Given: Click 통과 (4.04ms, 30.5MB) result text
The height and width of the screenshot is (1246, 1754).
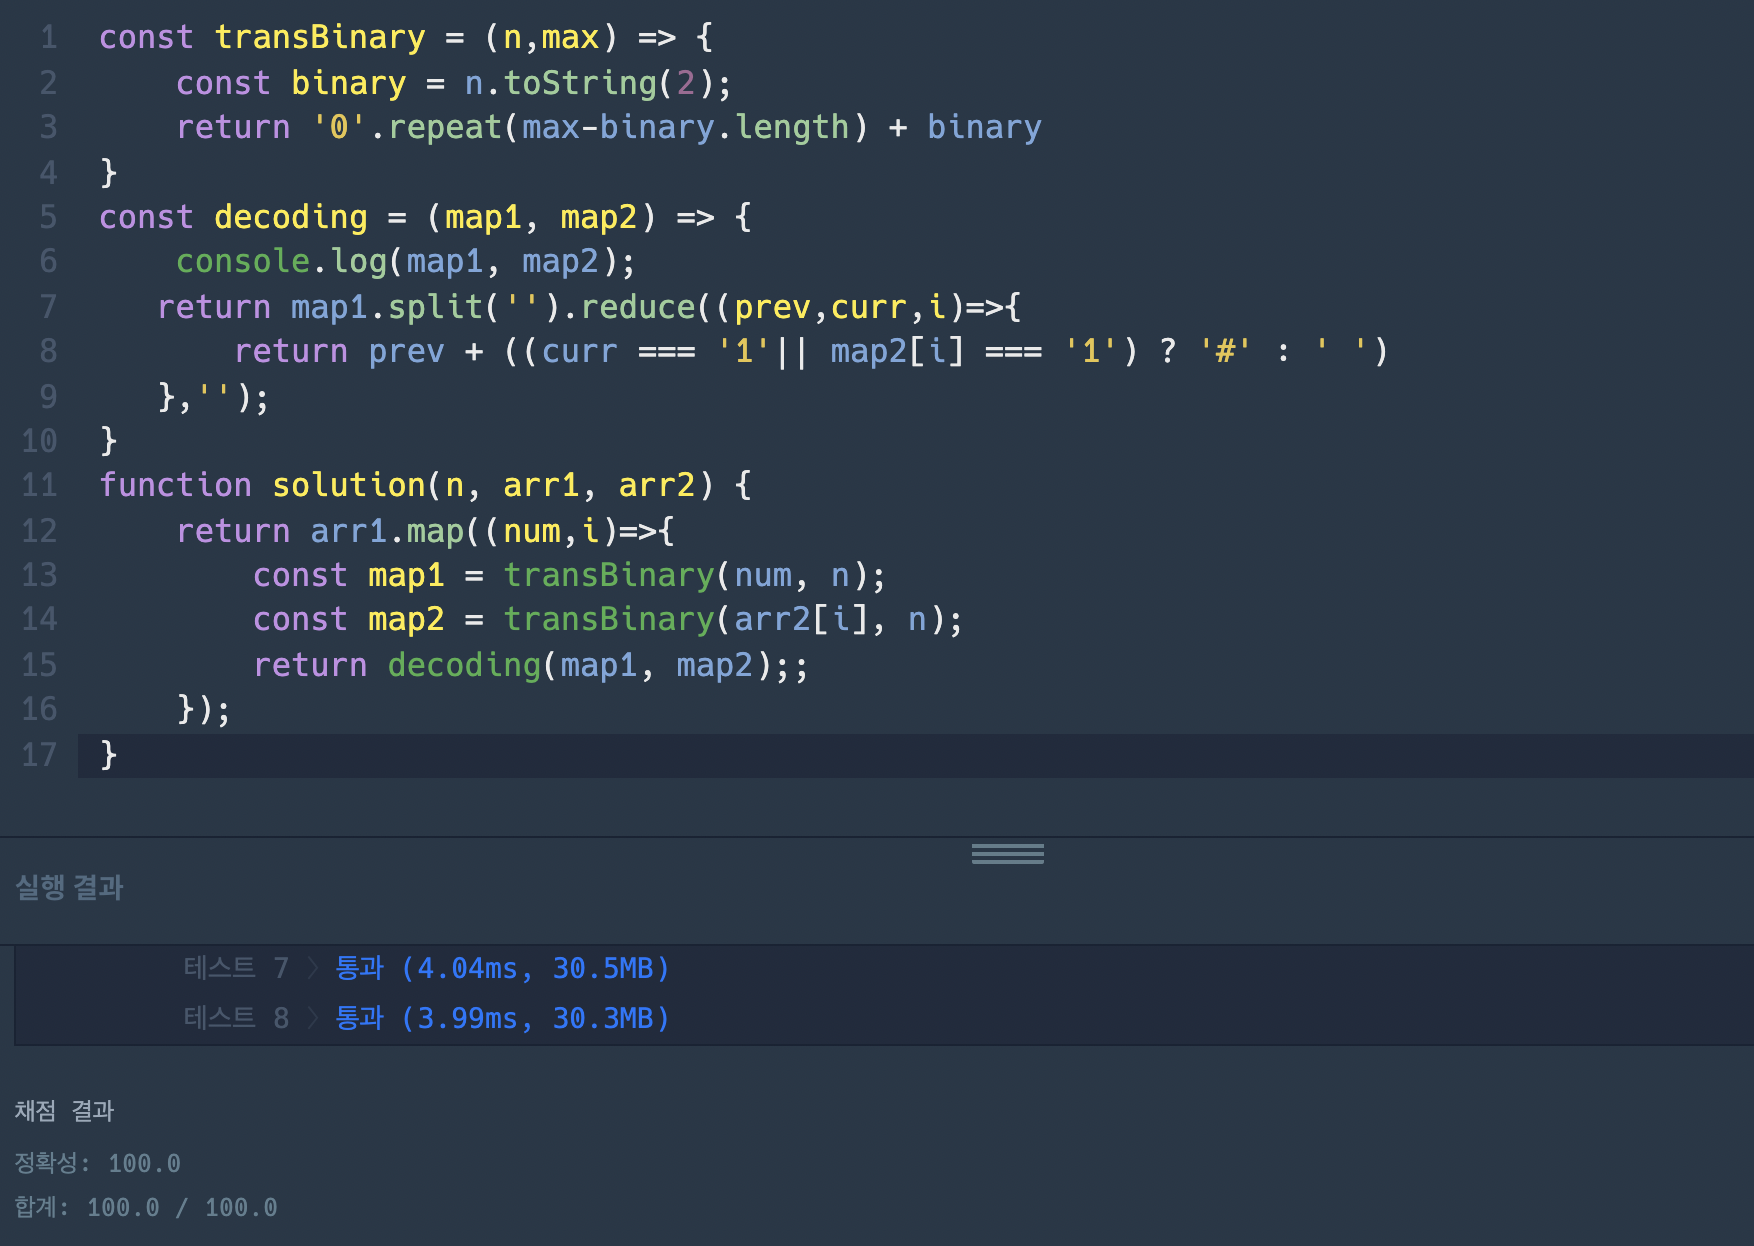Looking at the screenshot, I should tap(502, 968).
